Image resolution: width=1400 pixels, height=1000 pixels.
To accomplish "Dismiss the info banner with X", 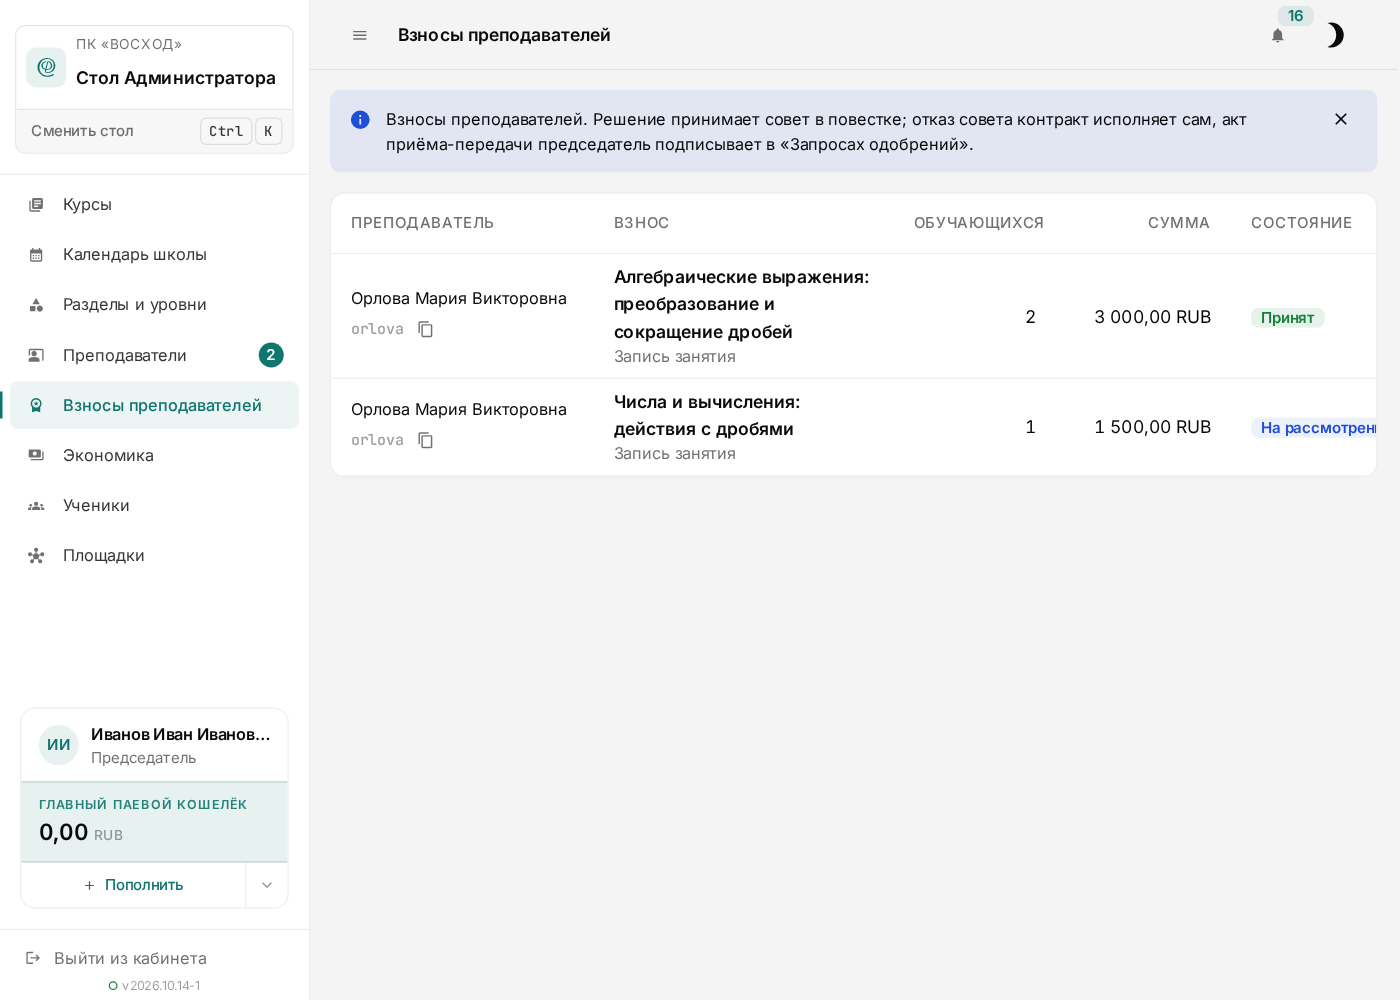I will [1341, 119].
